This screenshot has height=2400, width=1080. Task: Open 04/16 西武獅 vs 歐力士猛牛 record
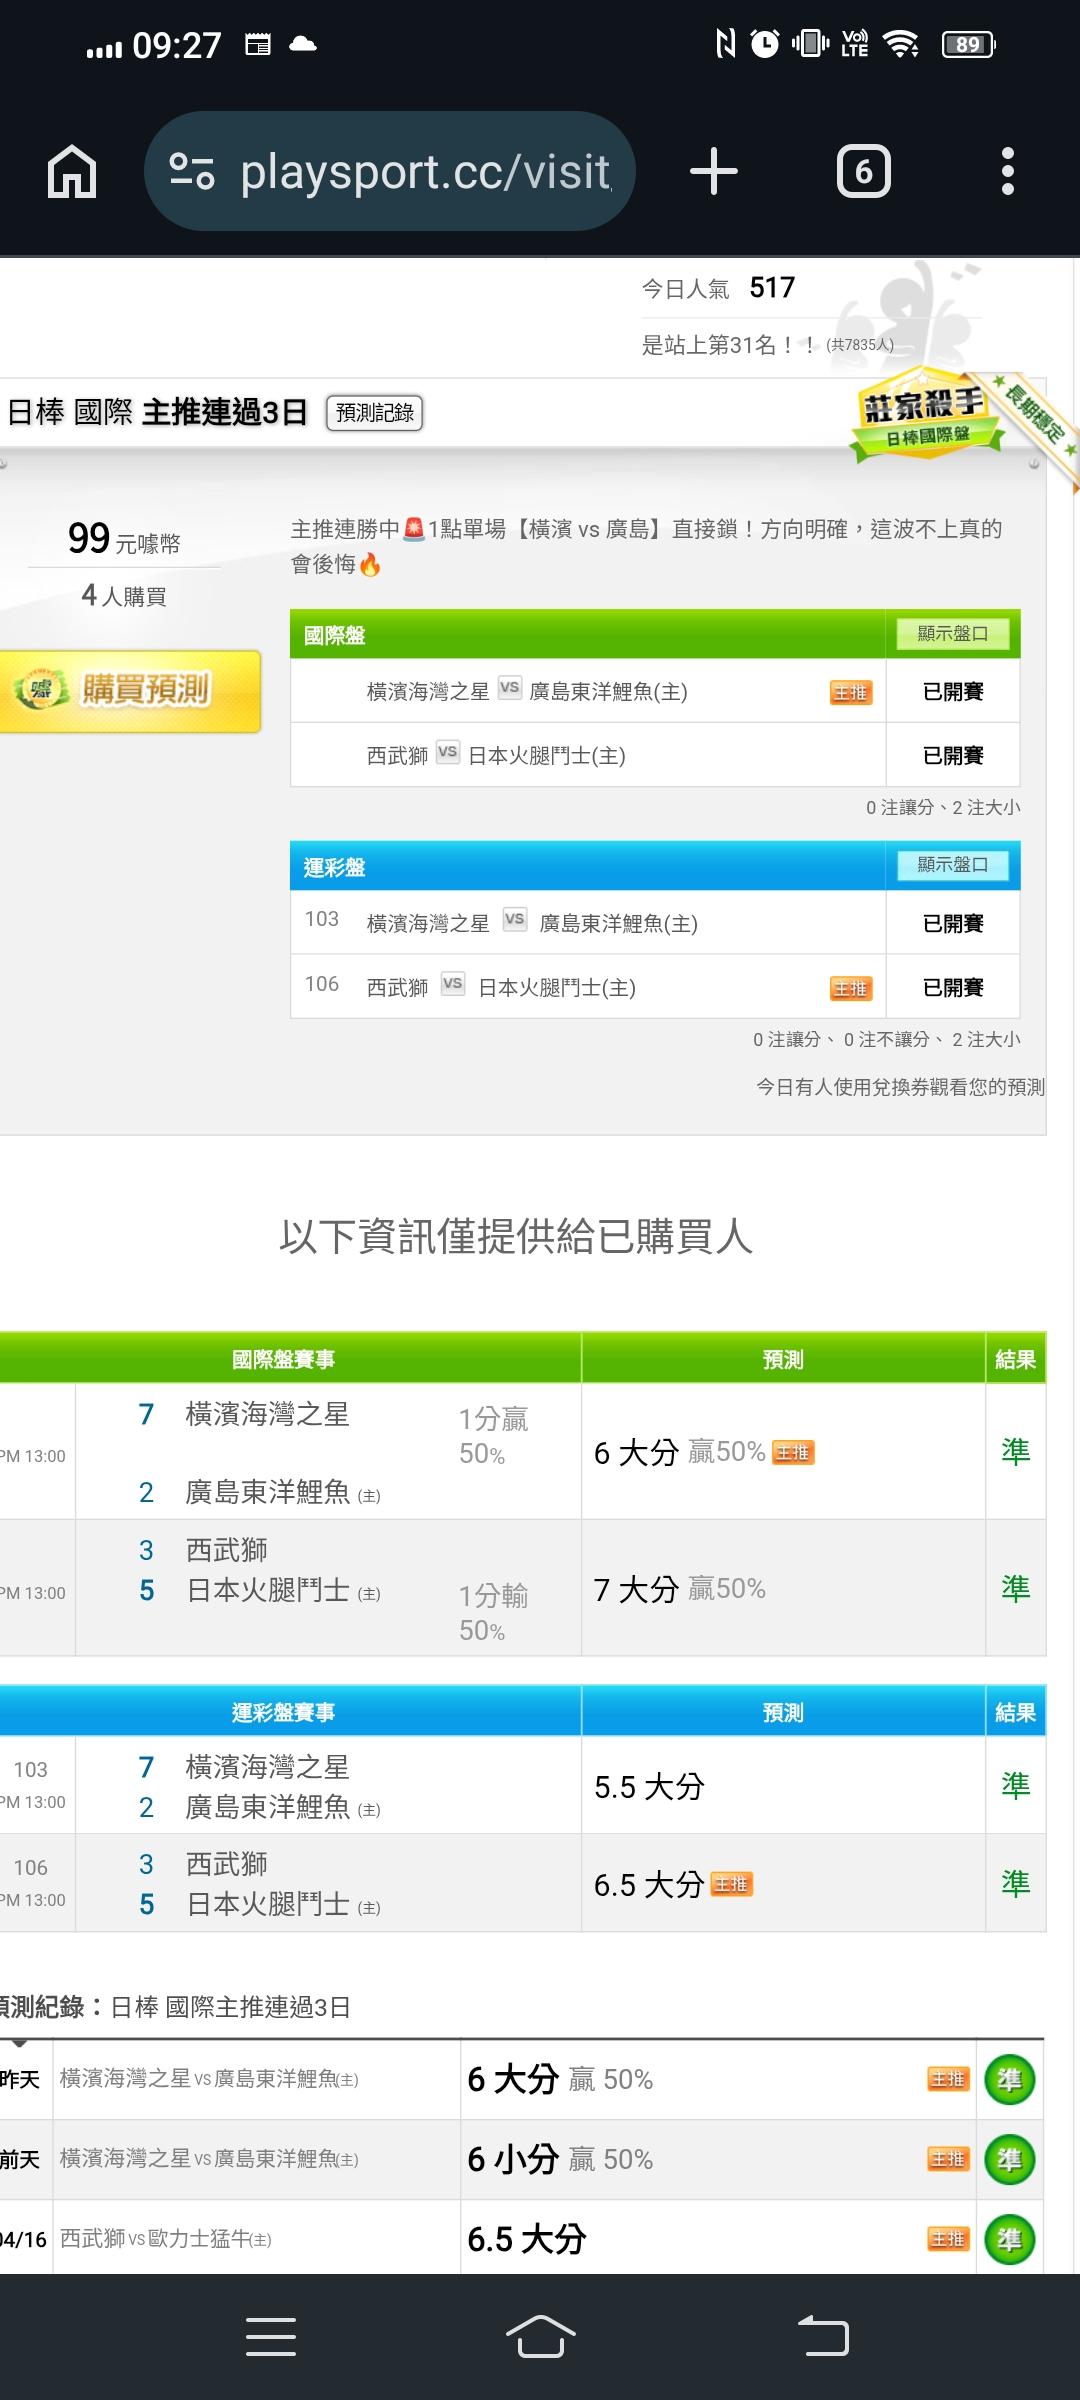166,2239
